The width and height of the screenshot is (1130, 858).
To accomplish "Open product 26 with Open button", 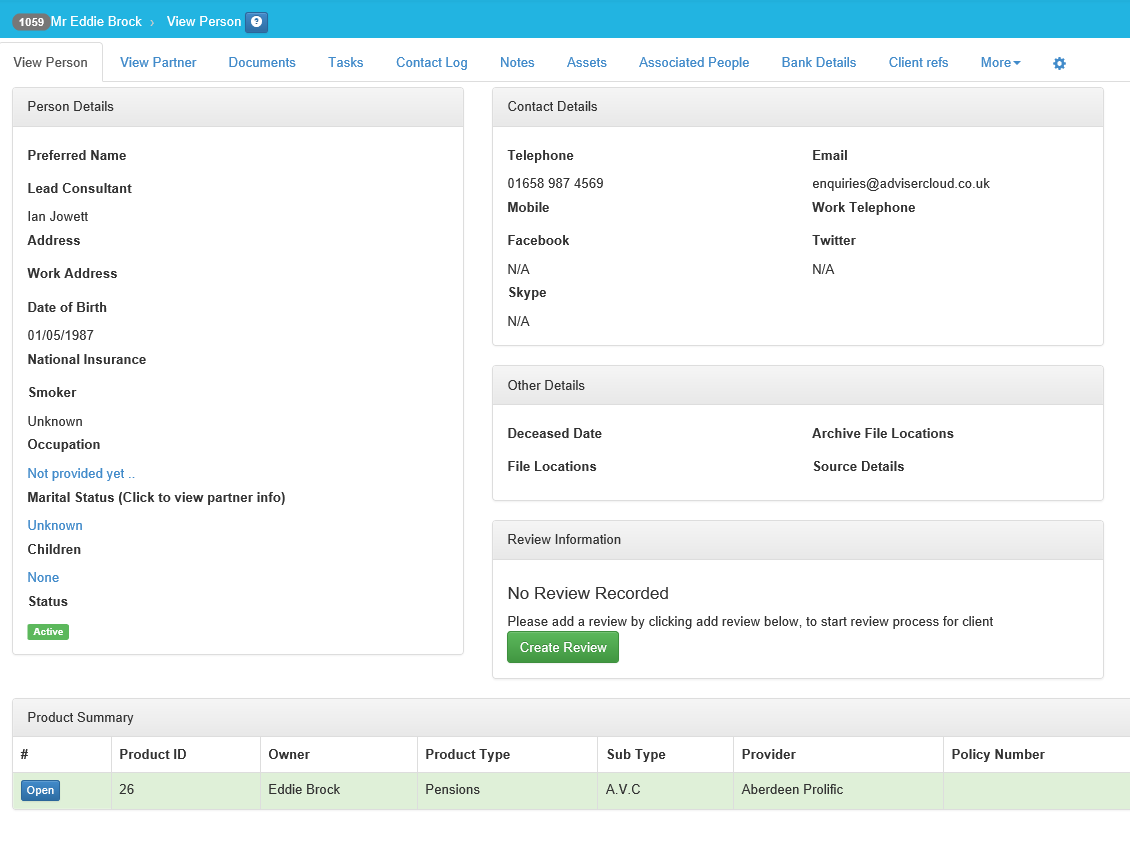I will click(x=40, y=790).
